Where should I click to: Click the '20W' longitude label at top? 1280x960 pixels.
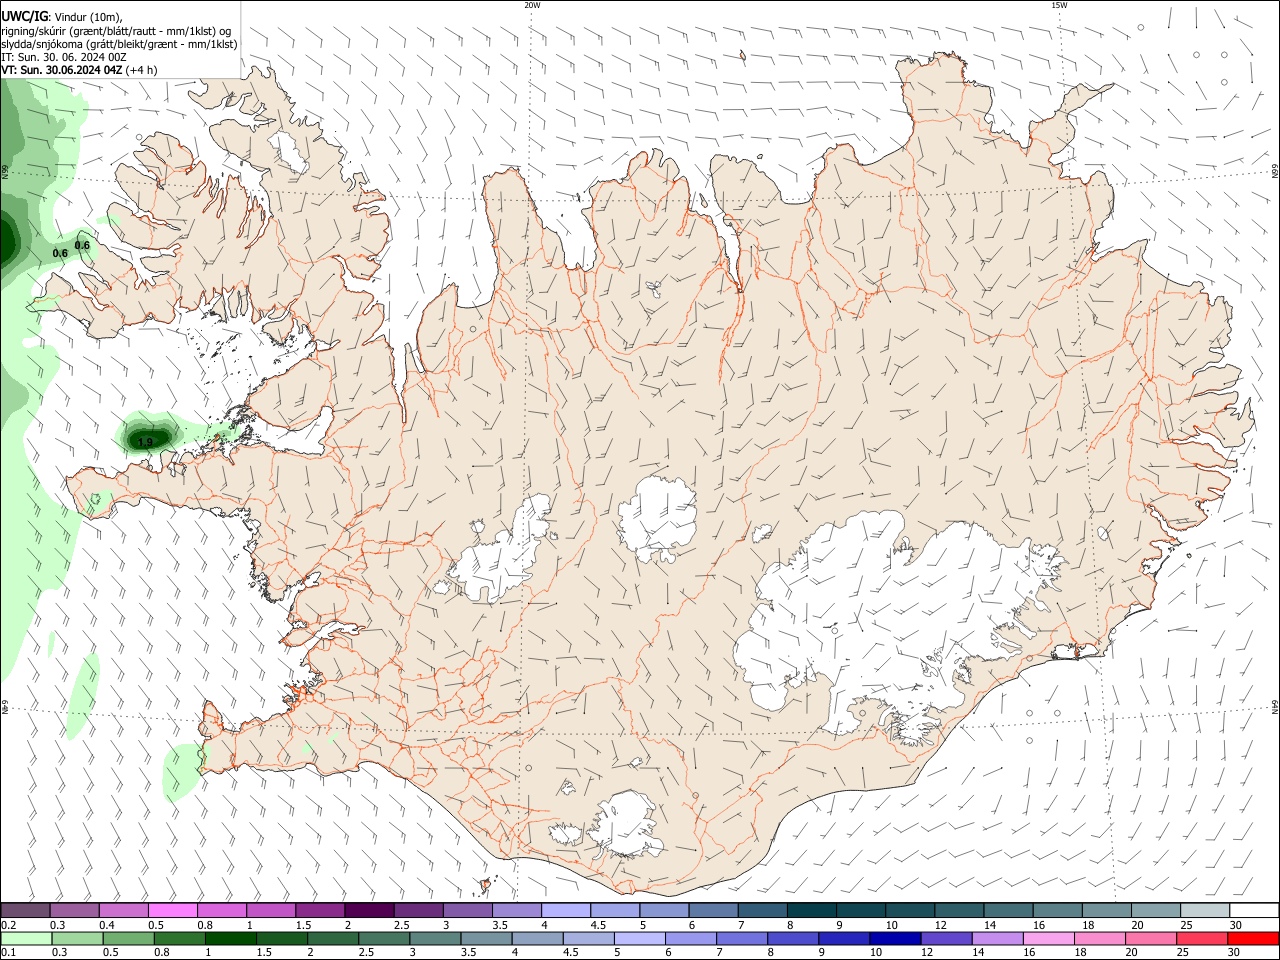pos(532,5)
